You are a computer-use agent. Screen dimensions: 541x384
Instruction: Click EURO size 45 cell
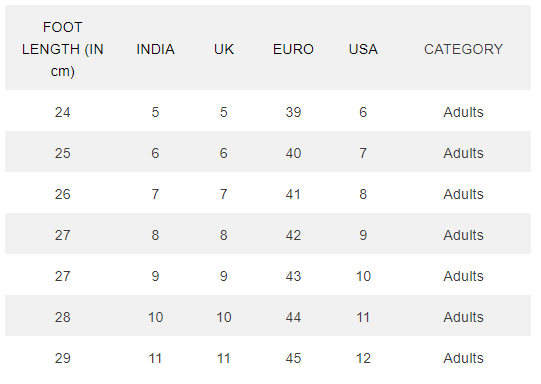[293, 358]
